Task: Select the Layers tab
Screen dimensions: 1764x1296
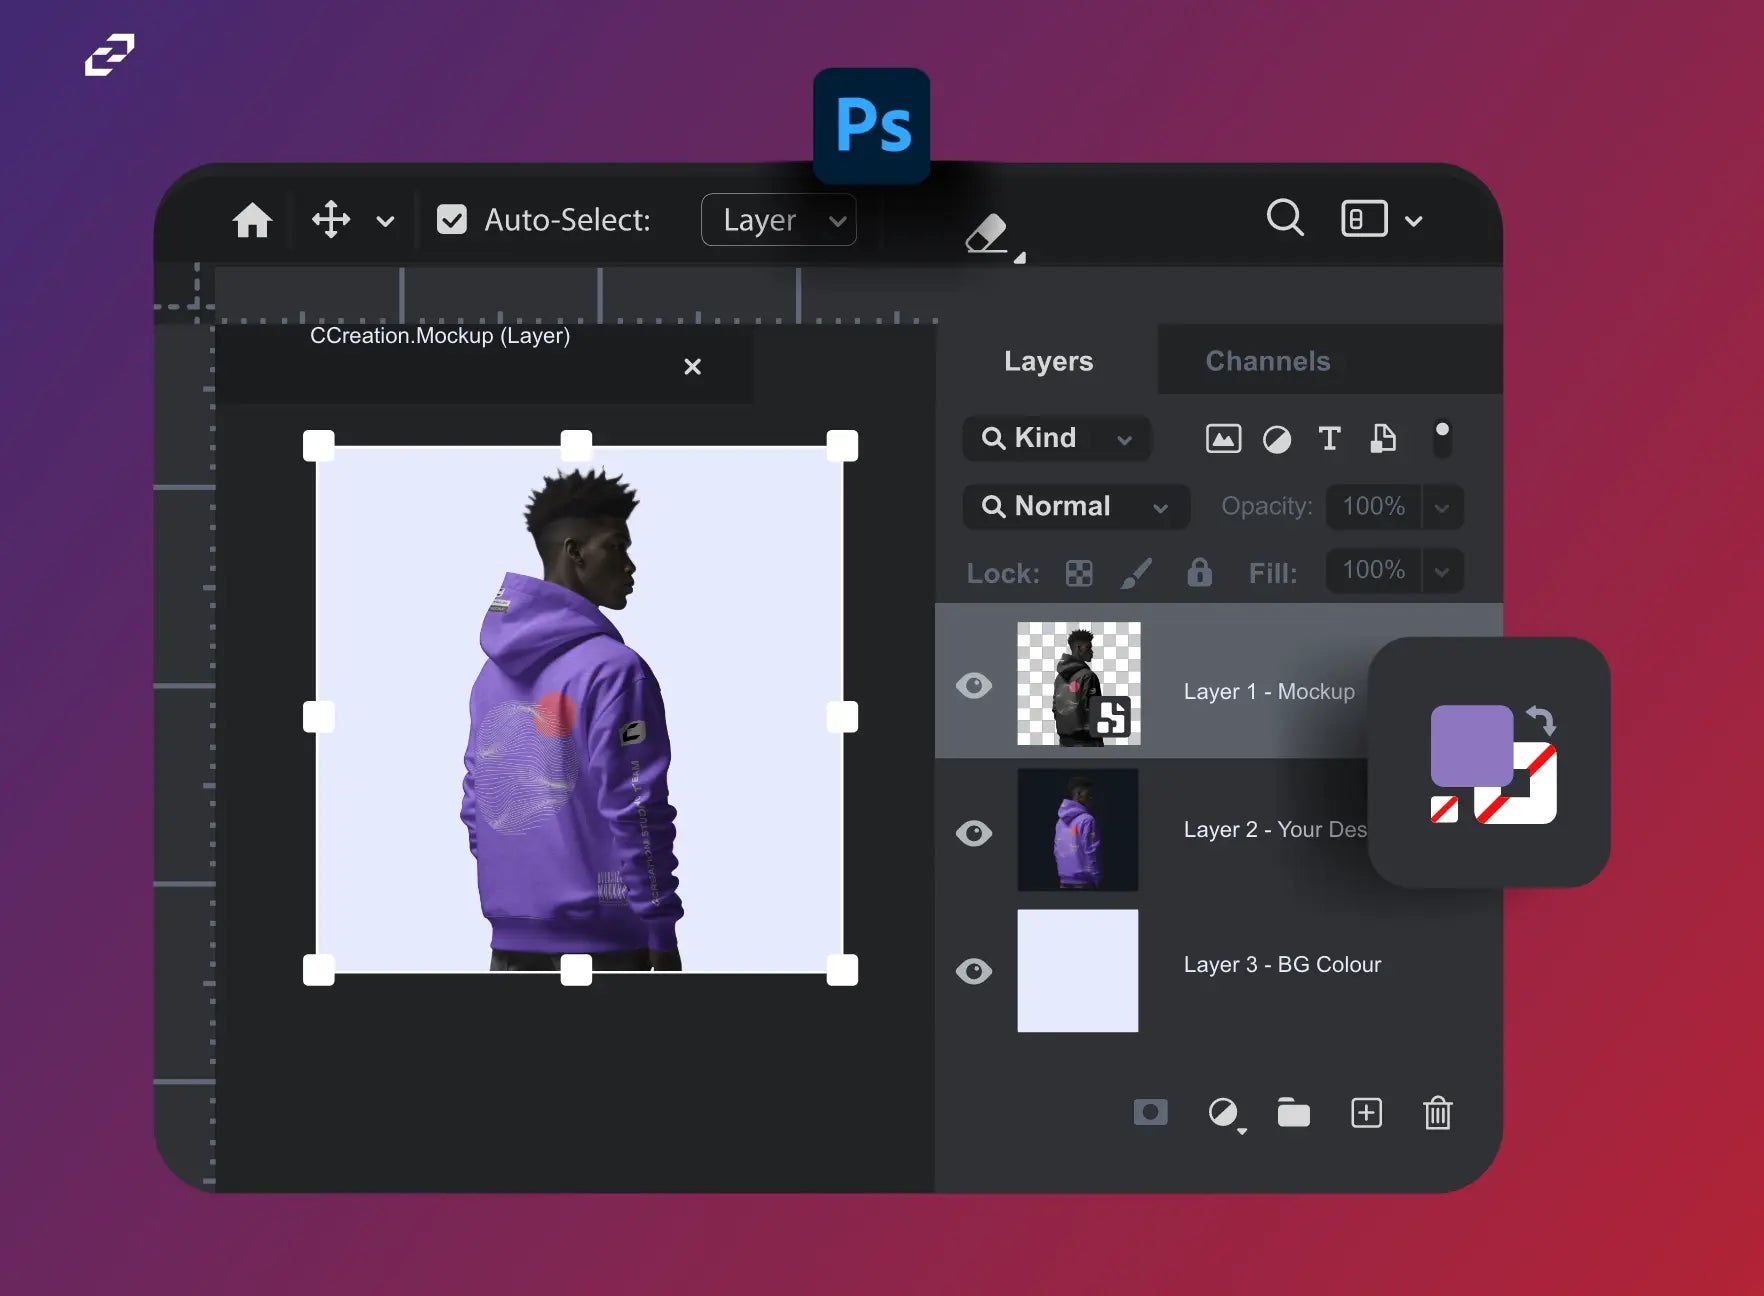Action: click(1048, 361)
